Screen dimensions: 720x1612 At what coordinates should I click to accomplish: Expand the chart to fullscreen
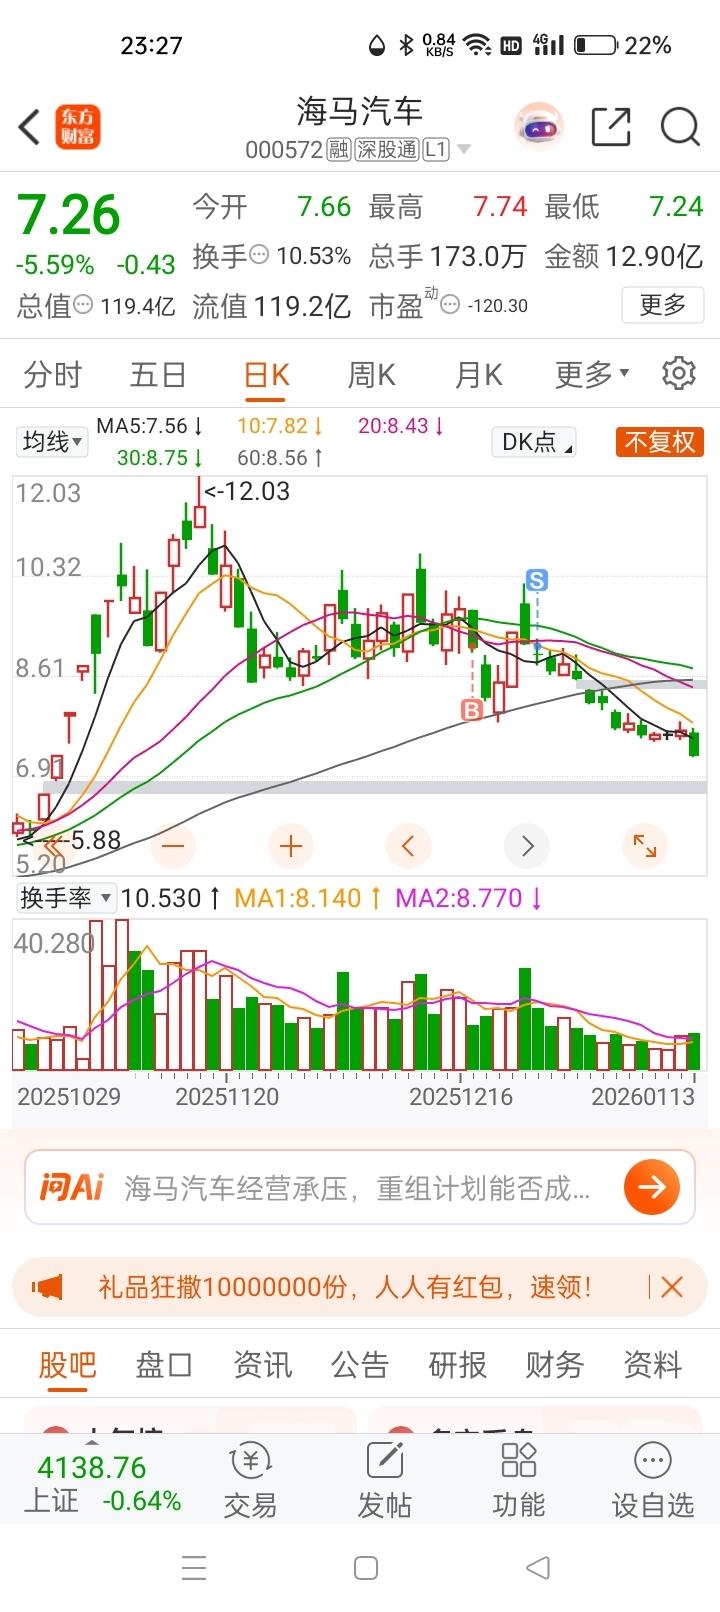[x=645, y=846]
